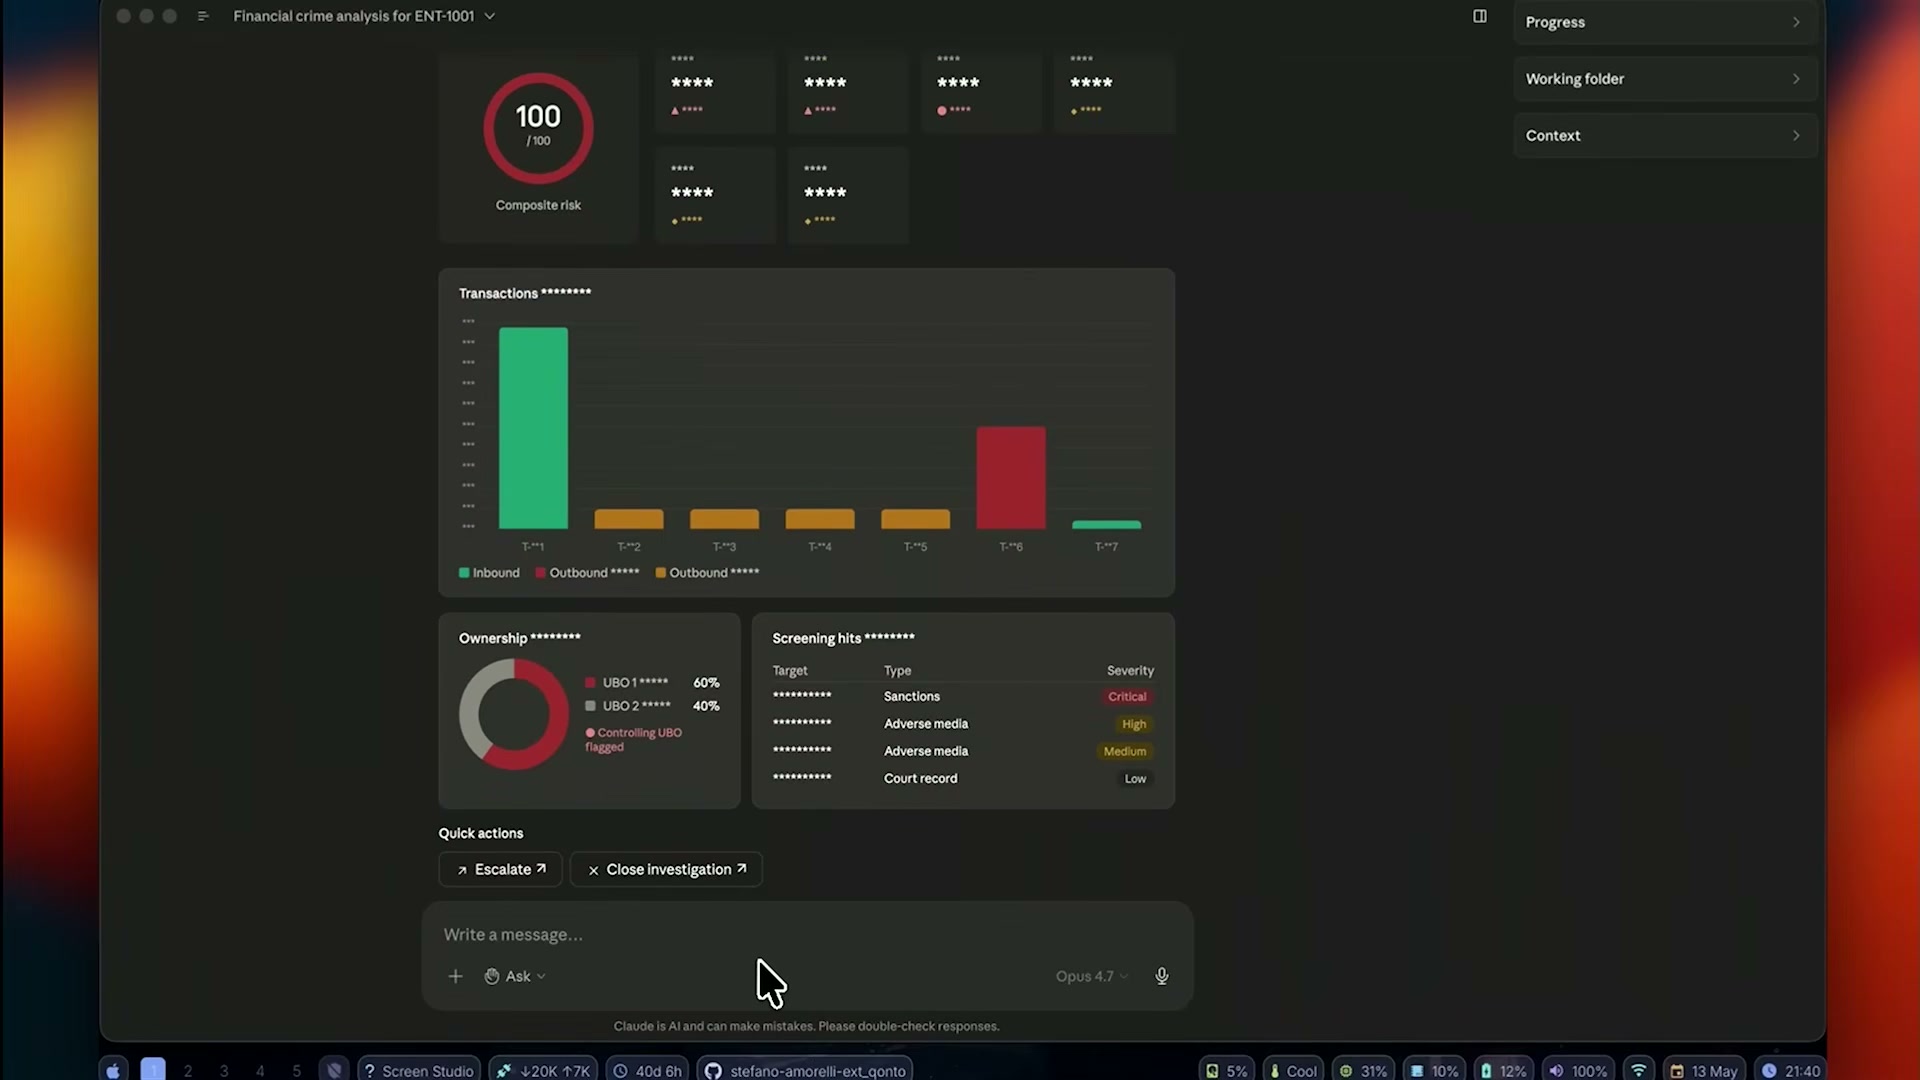
Task: Click the microphone dictation icon
Action: tap(1161, 976)
